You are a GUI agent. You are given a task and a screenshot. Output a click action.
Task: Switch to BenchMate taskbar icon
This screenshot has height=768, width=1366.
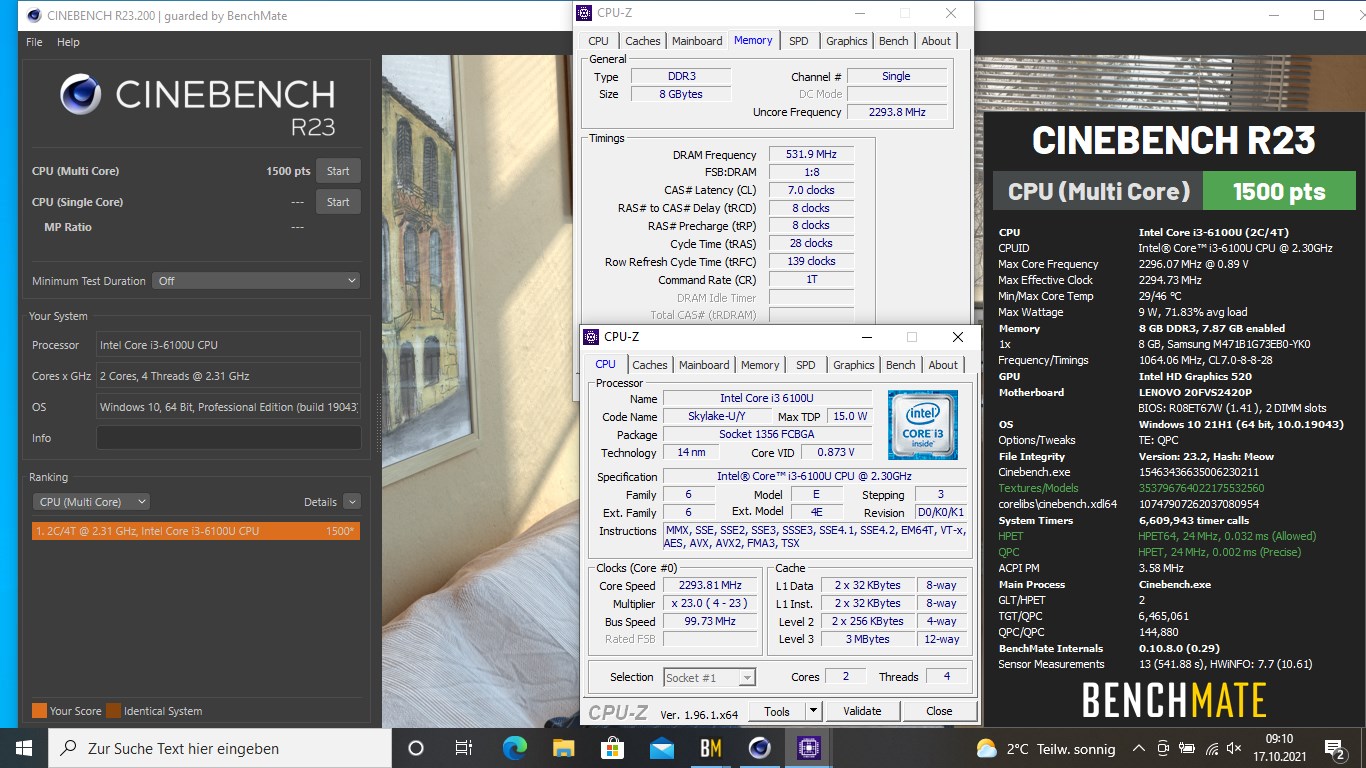(710, 748)
